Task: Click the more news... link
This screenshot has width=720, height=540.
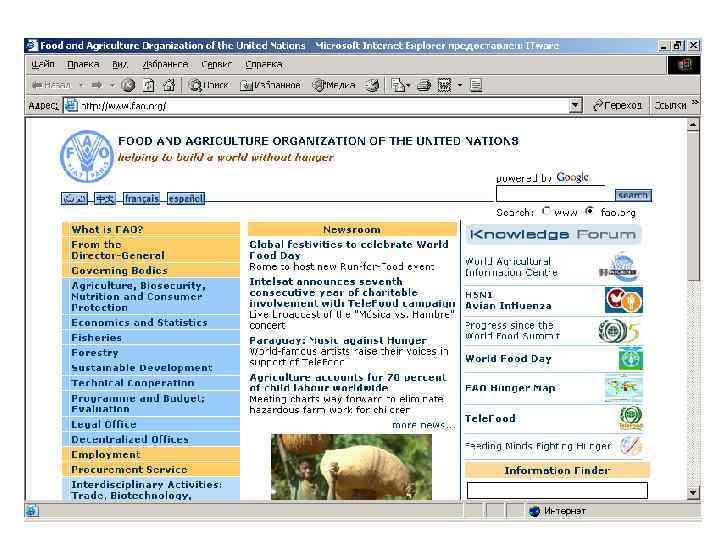Action: 423,425
